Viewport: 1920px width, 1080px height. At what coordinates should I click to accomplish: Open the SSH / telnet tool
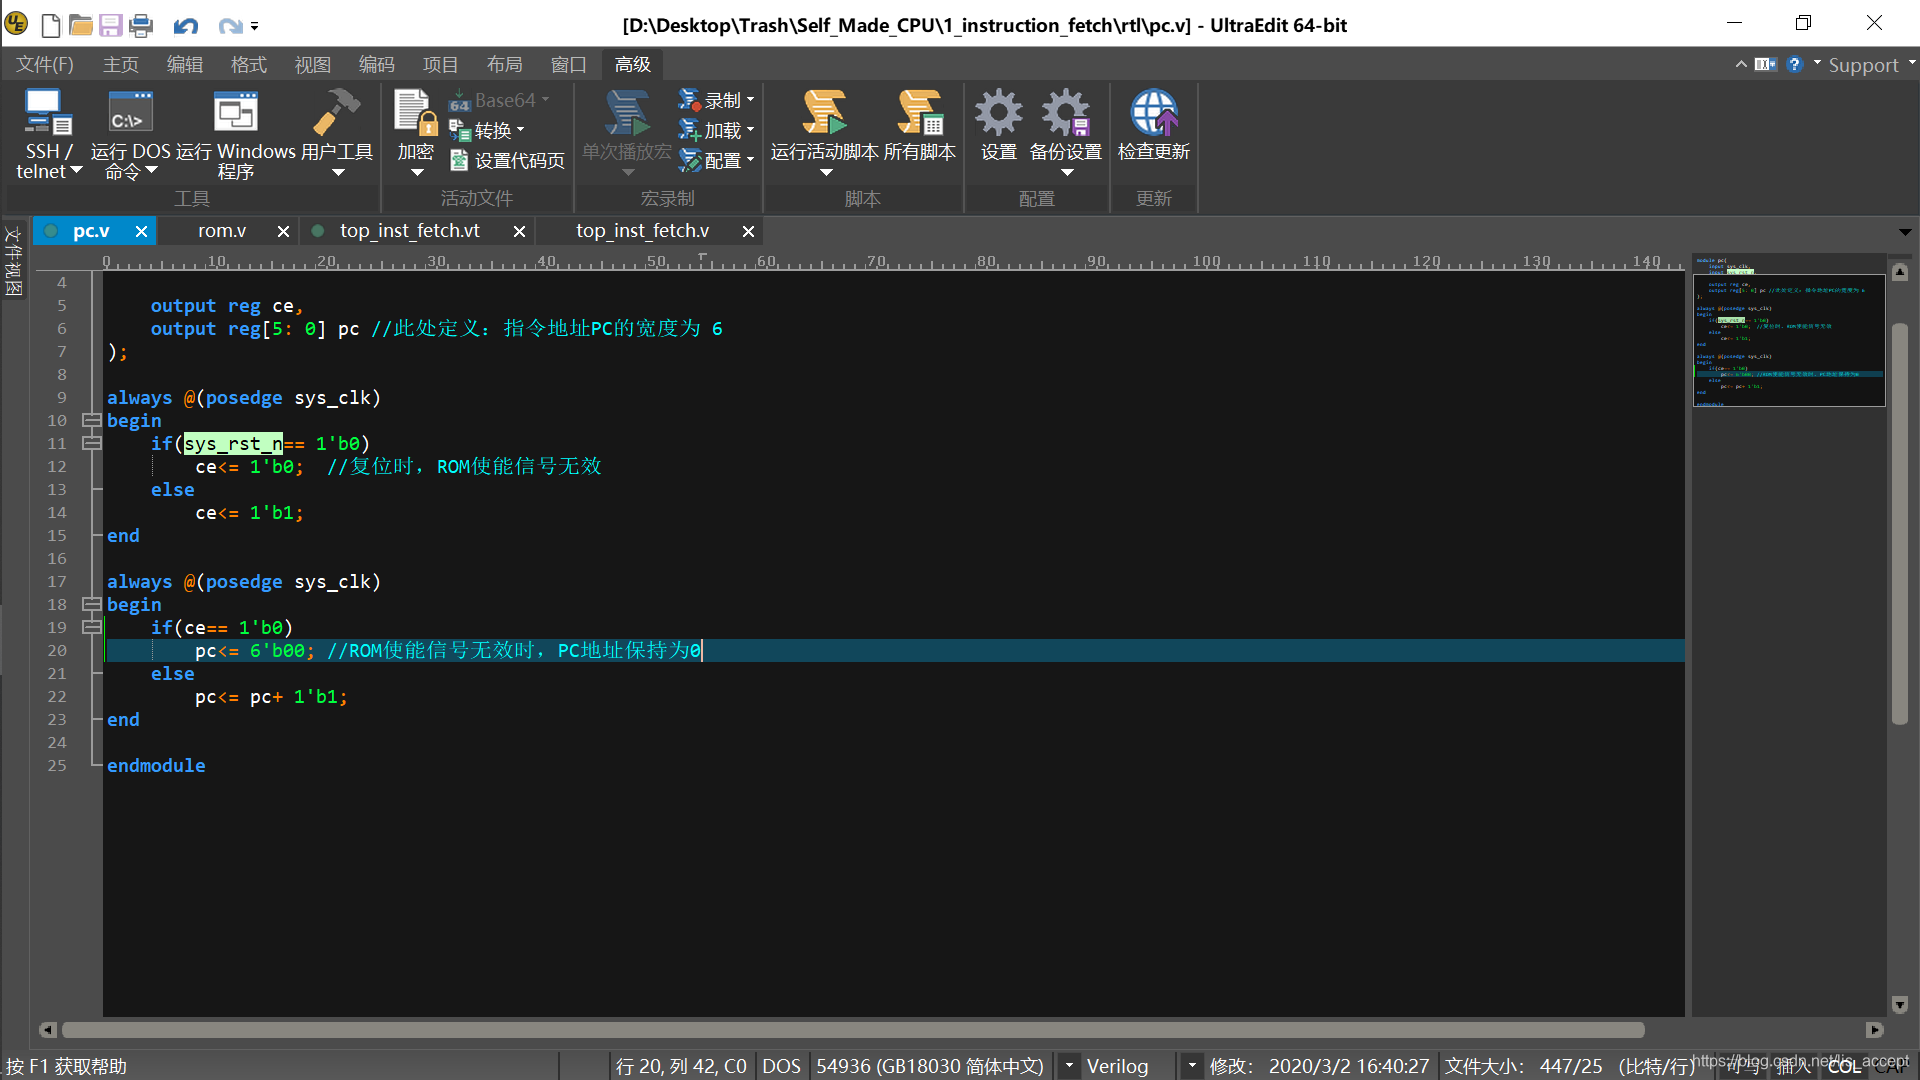tap(47, 113)
